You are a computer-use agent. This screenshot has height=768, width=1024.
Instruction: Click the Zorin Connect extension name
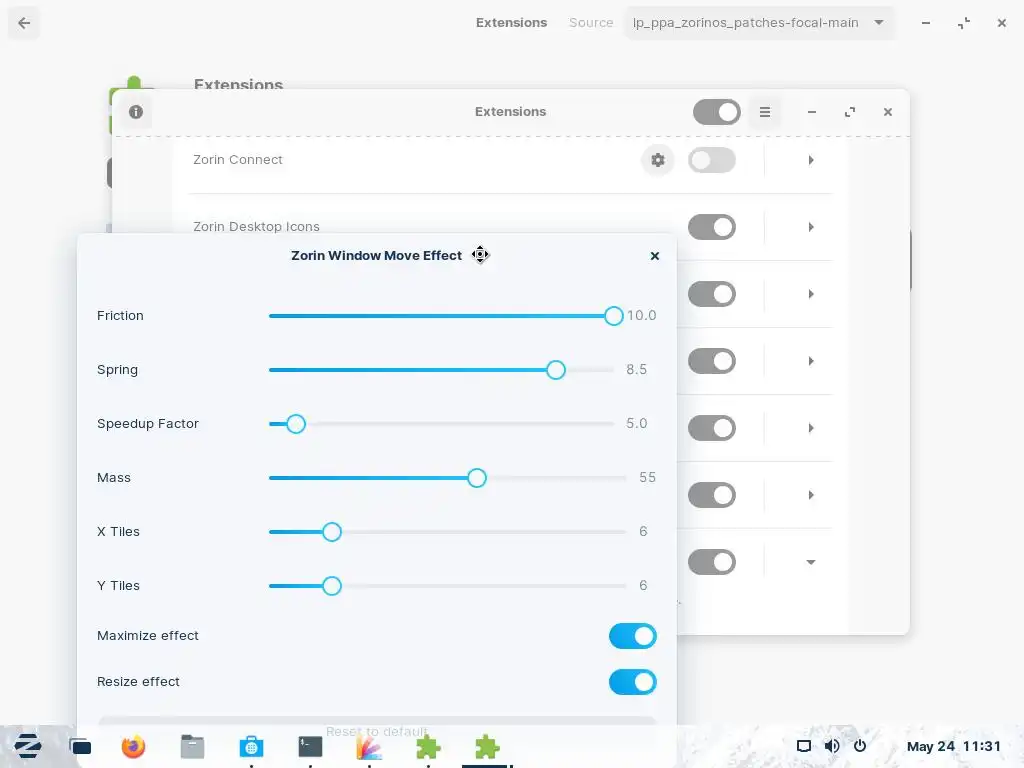coord(238,160)
